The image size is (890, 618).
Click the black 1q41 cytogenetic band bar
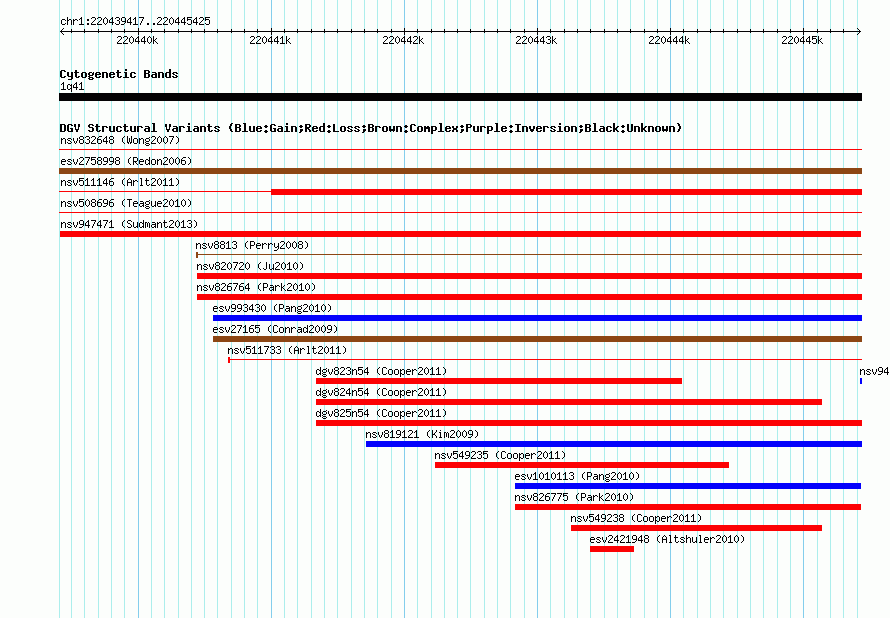click(460, 97)
